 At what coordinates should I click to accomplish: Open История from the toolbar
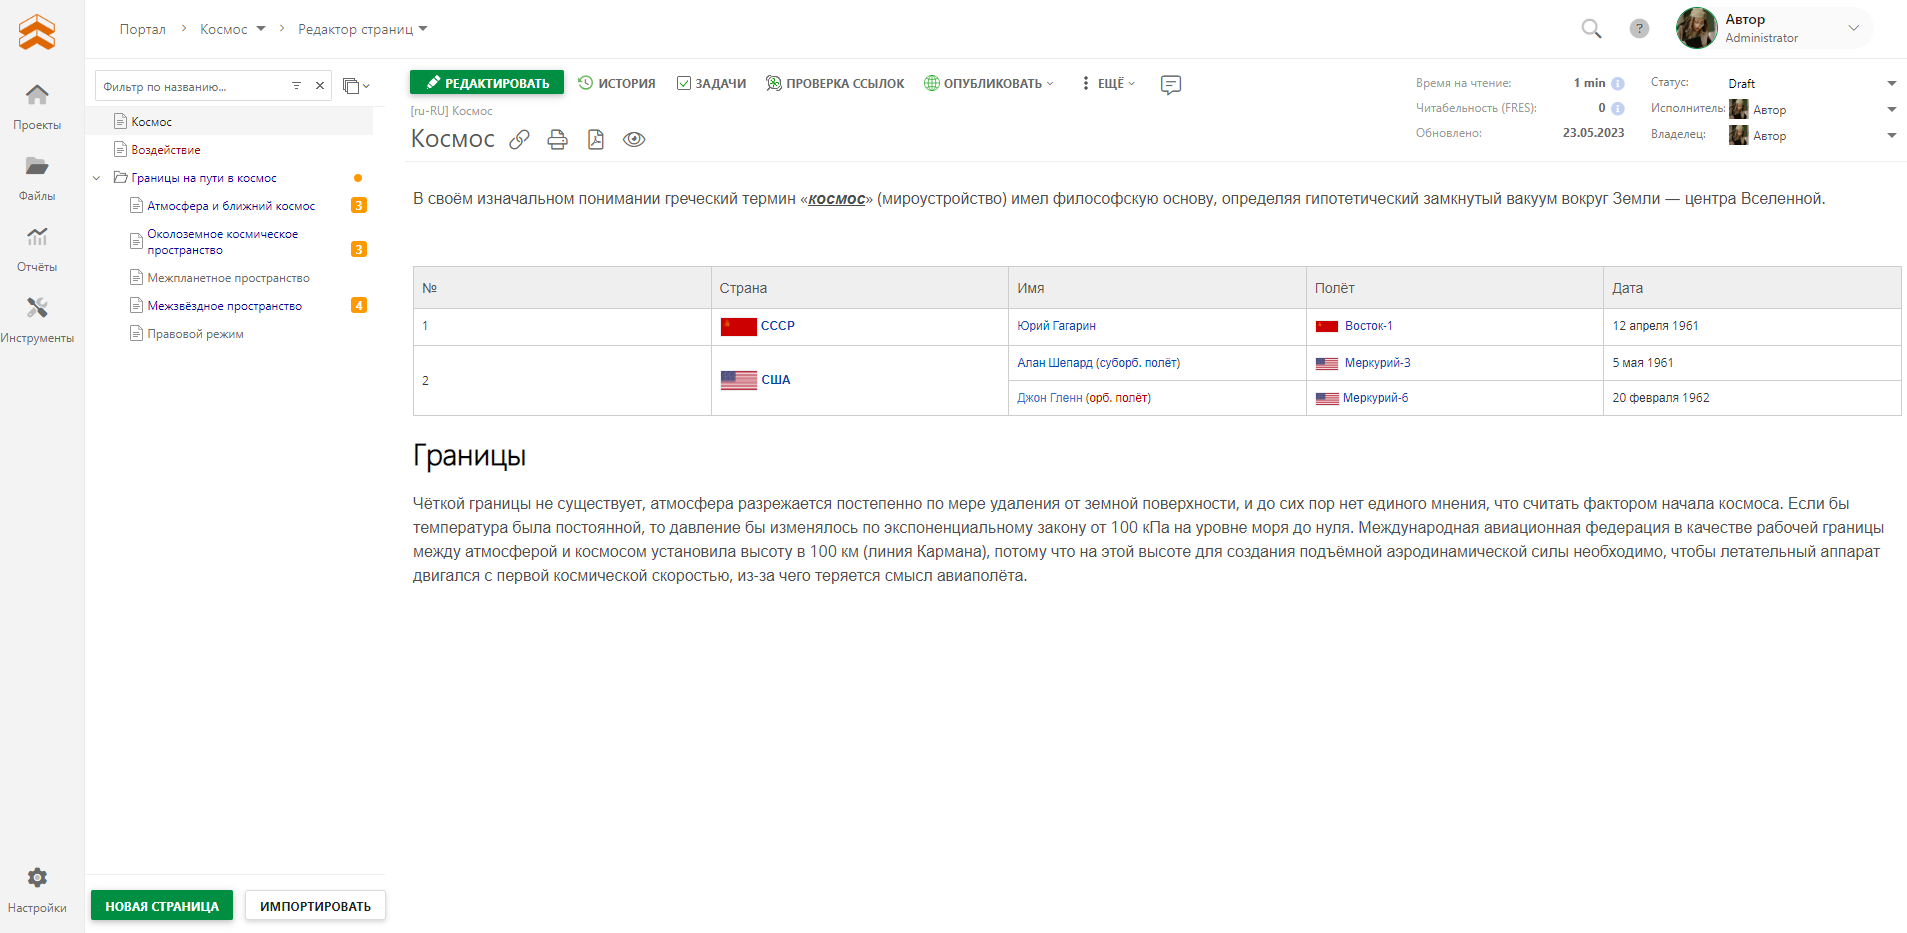coord(617,84)
